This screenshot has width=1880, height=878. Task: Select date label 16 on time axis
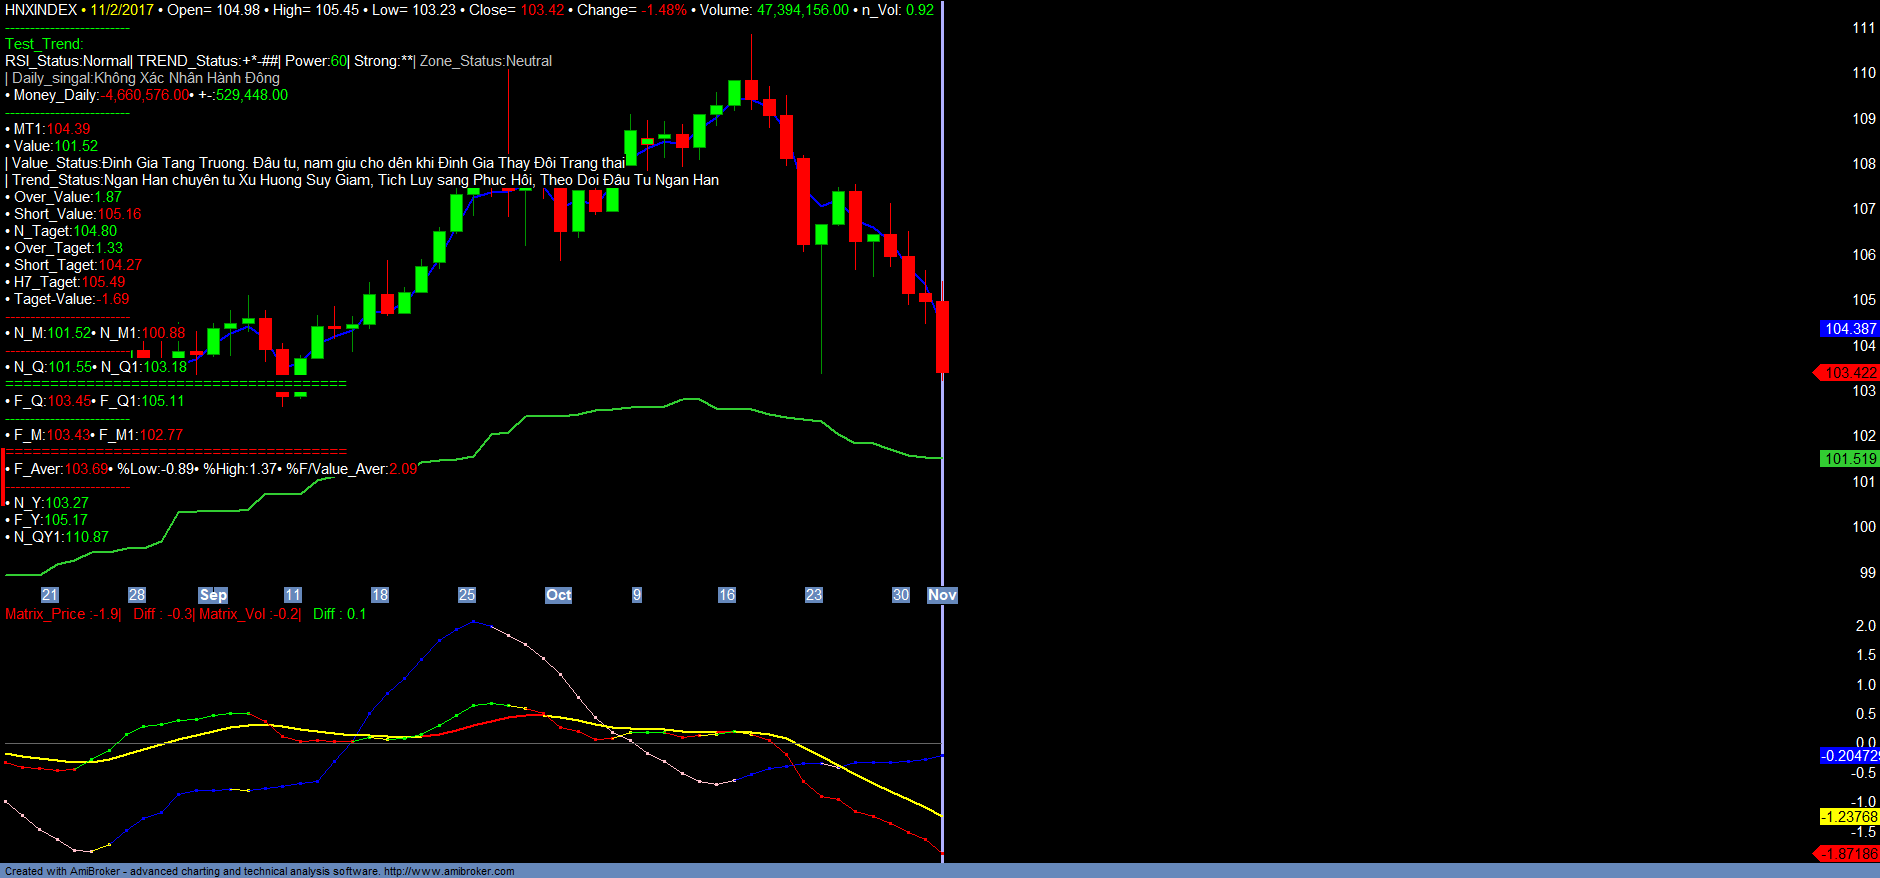(x=727, y=595)
